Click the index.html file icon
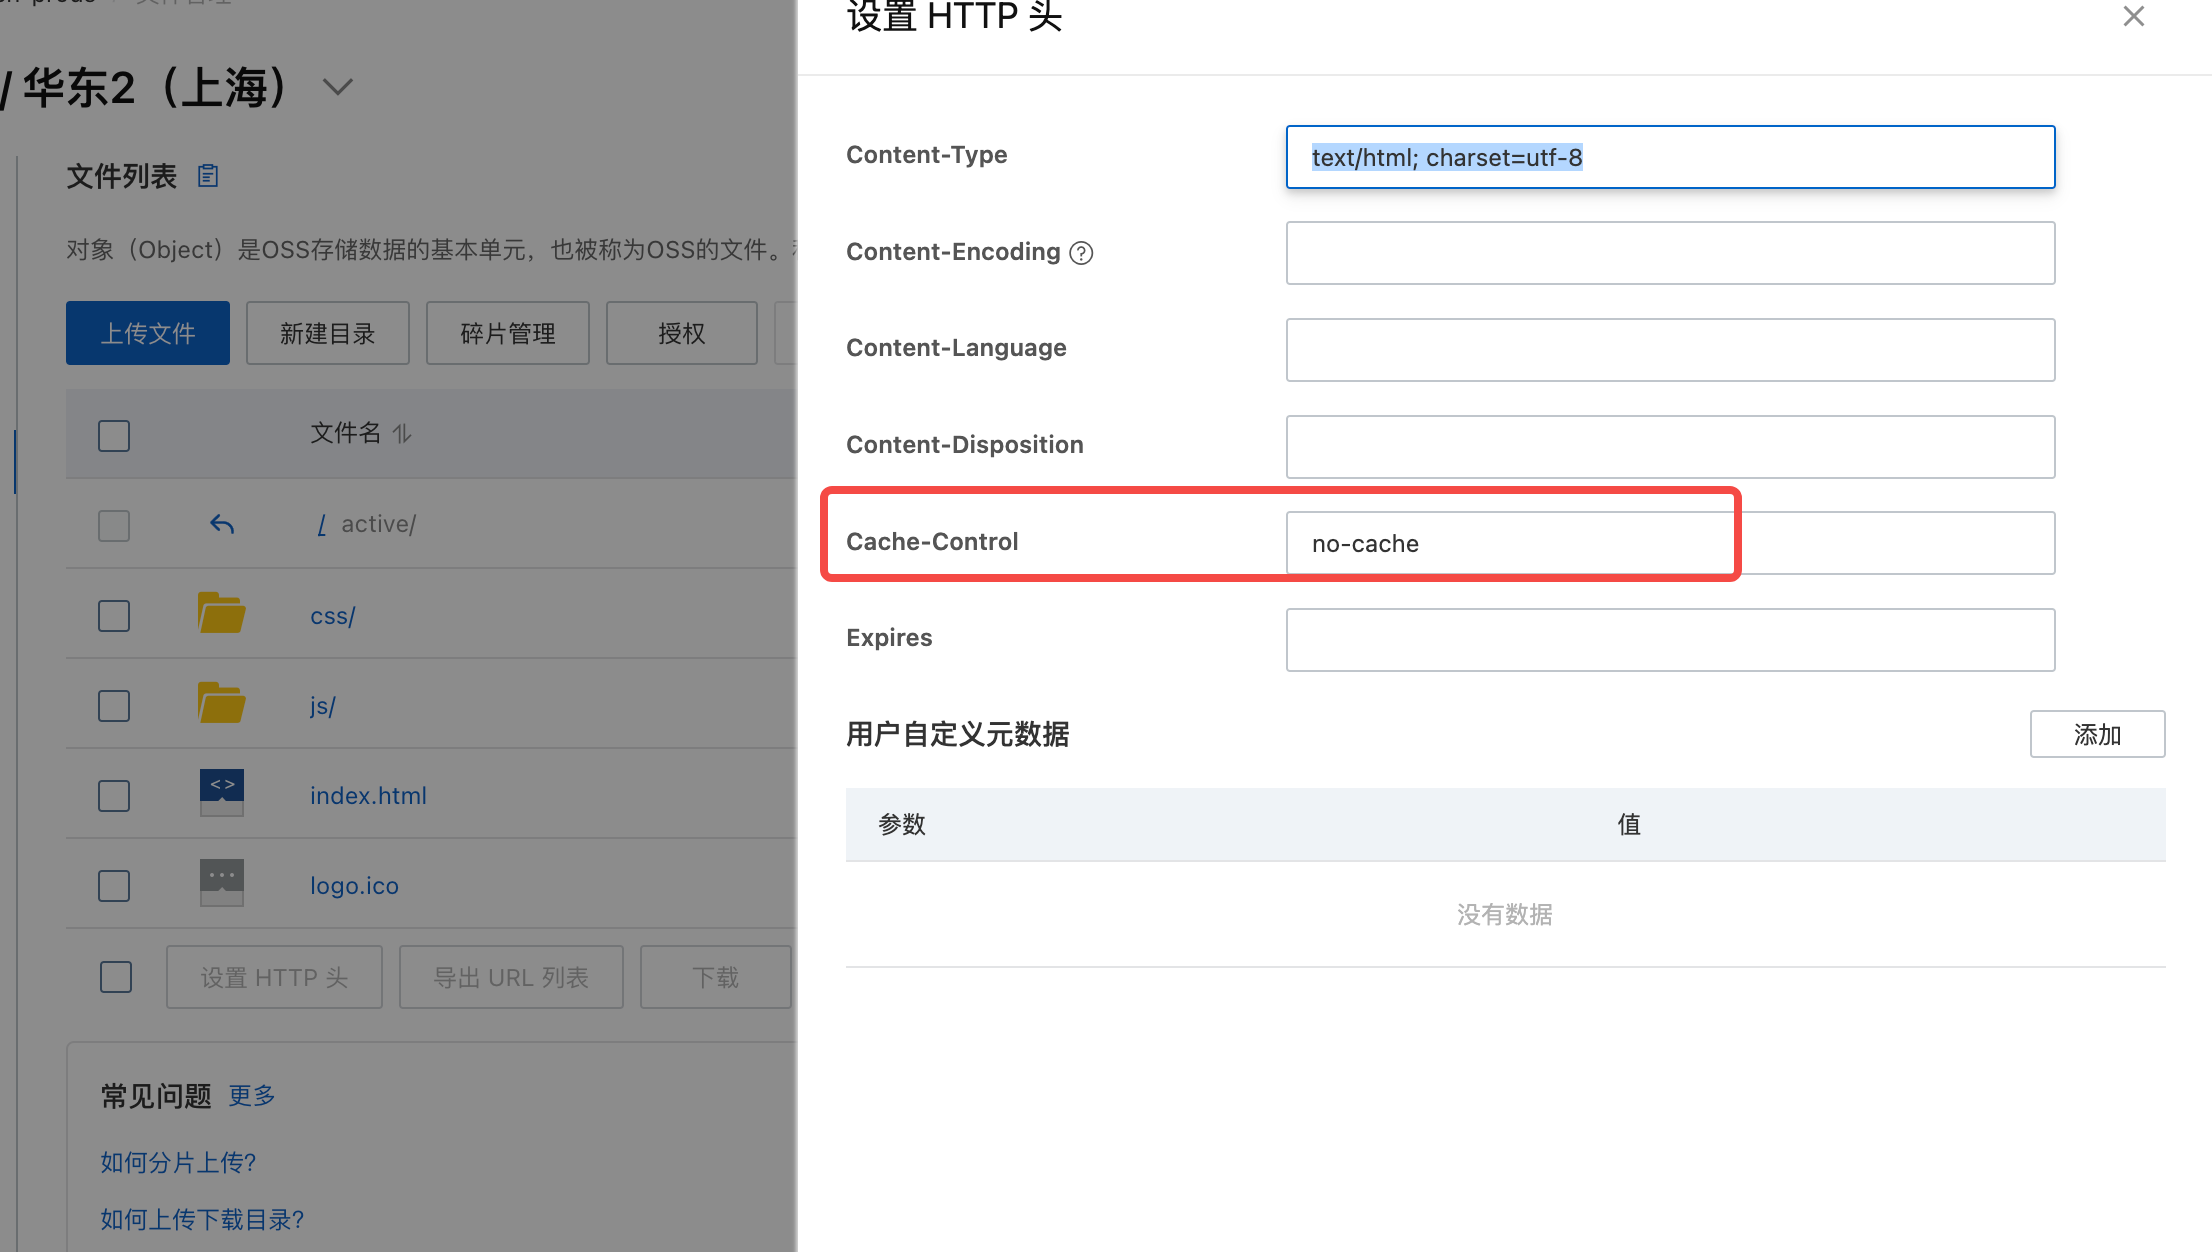 point(222,793)
